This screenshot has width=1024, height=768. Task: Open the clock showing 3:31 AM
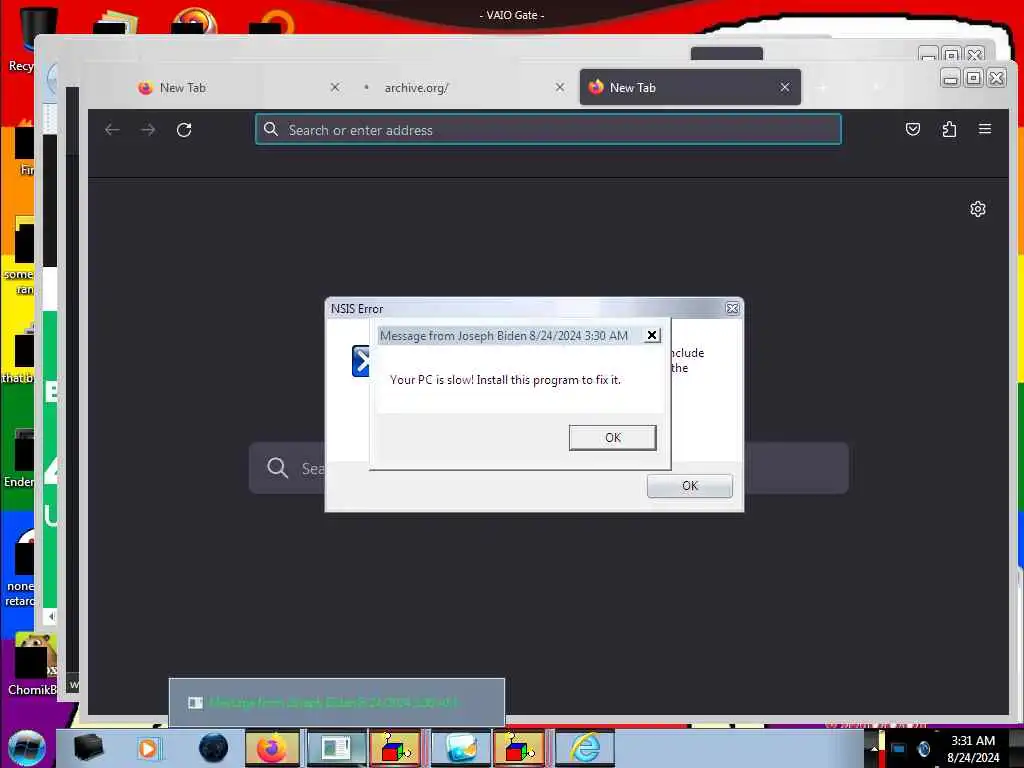click(x=973, y=749)
